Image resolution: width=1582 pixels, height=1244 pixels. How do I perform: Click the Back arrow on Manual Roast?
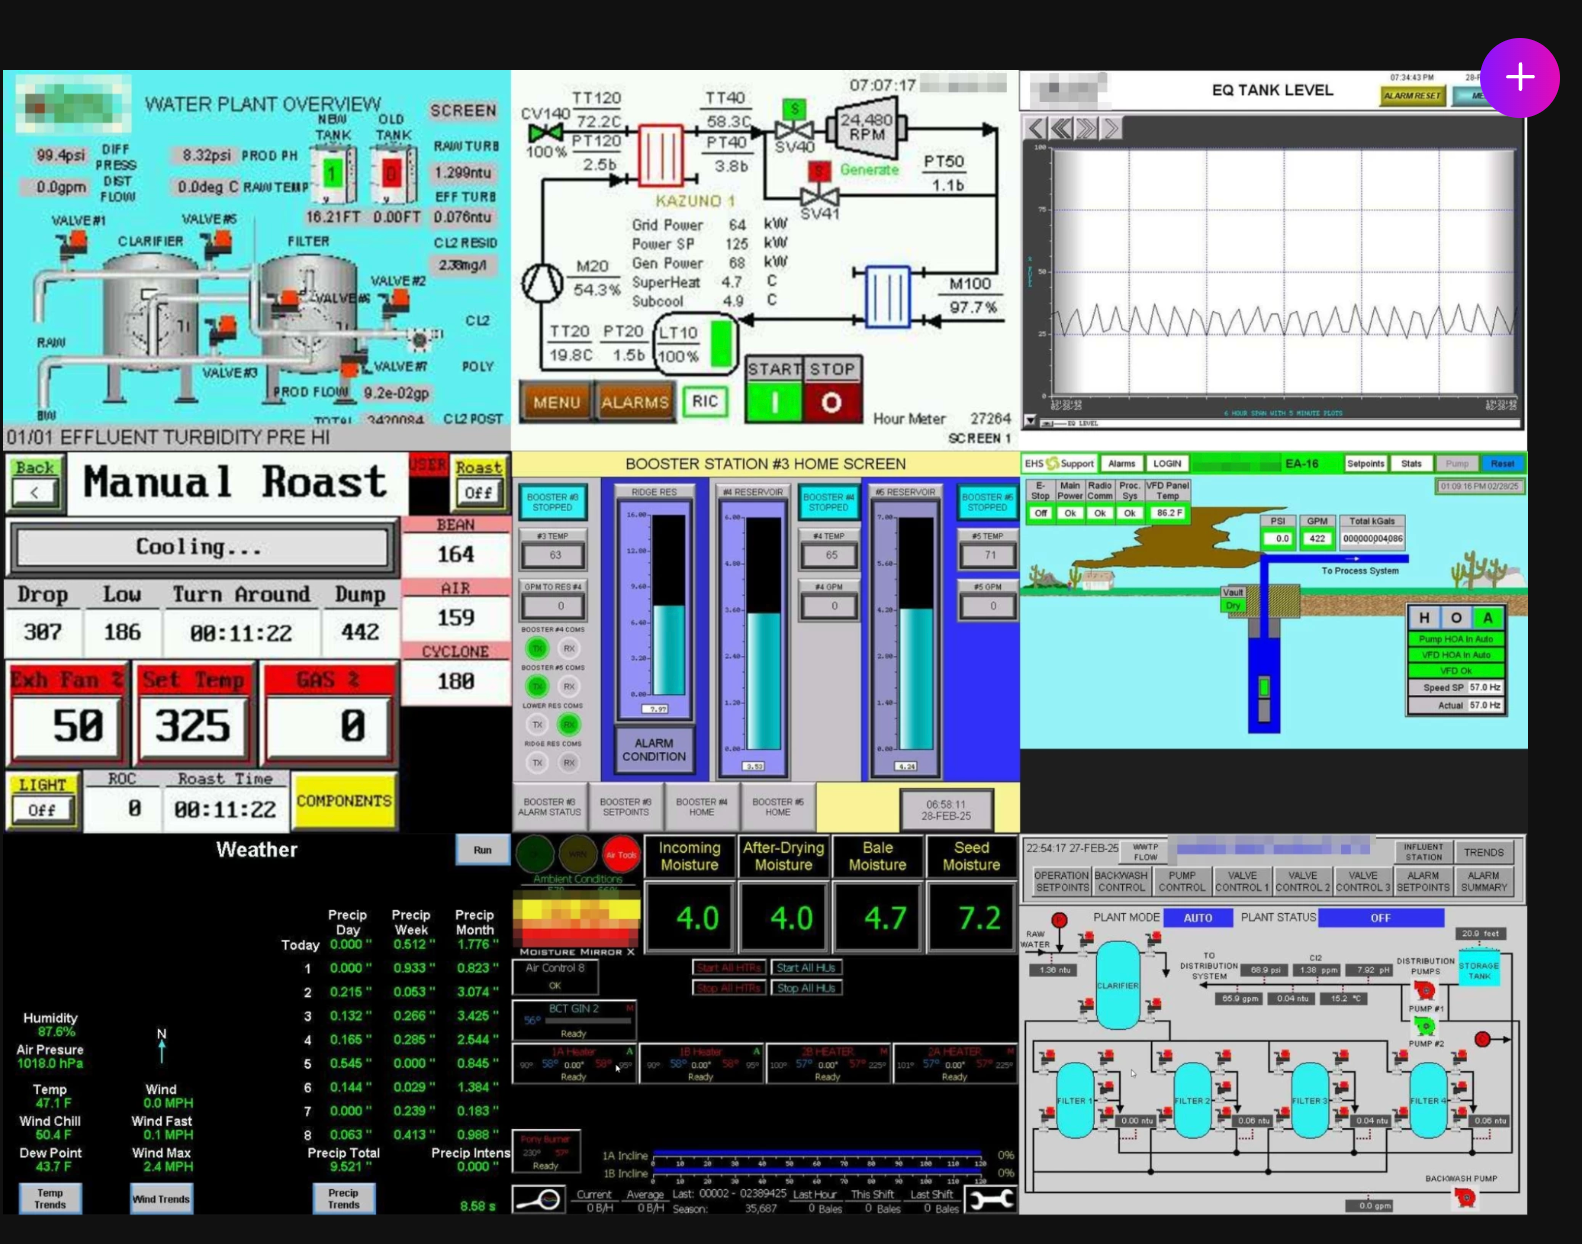pos(35,491)
